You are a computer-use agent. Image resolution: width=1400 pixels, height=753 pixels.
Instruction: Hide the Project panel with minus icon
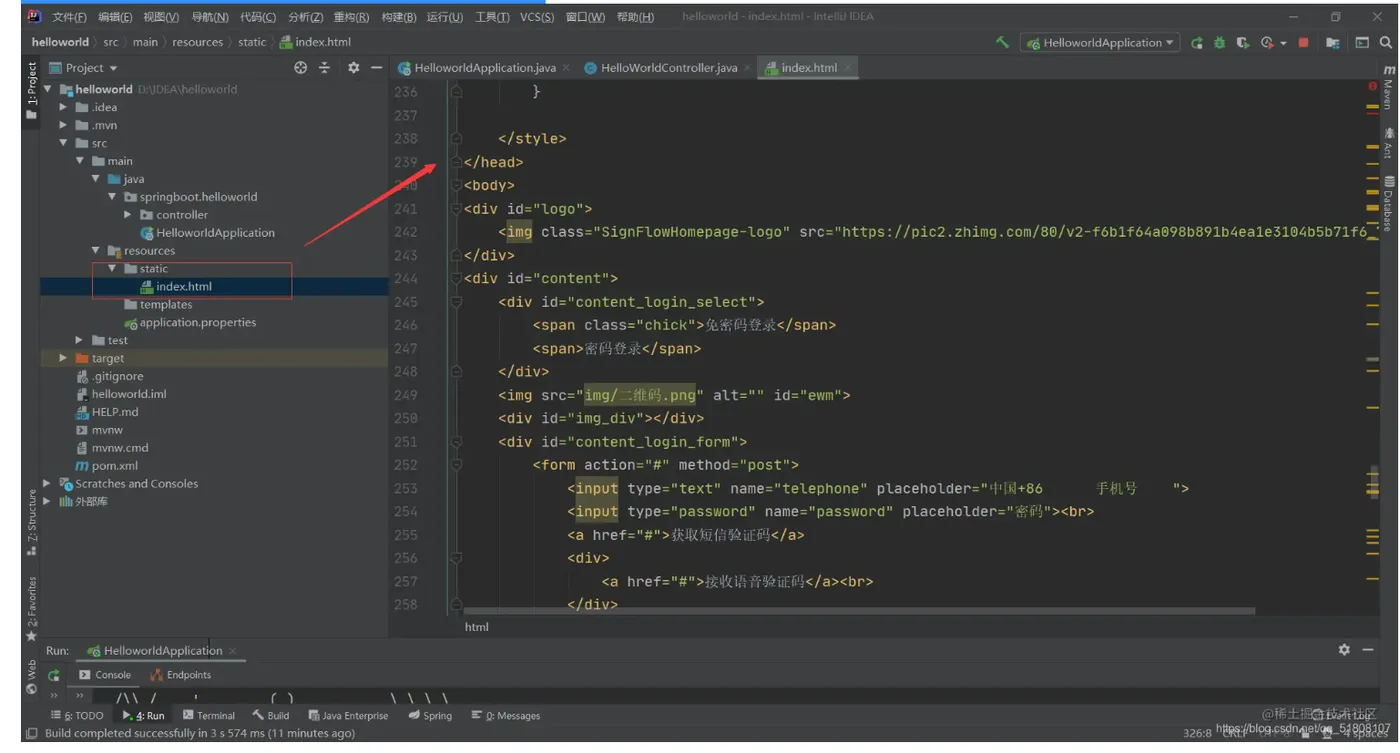point(376,67)
